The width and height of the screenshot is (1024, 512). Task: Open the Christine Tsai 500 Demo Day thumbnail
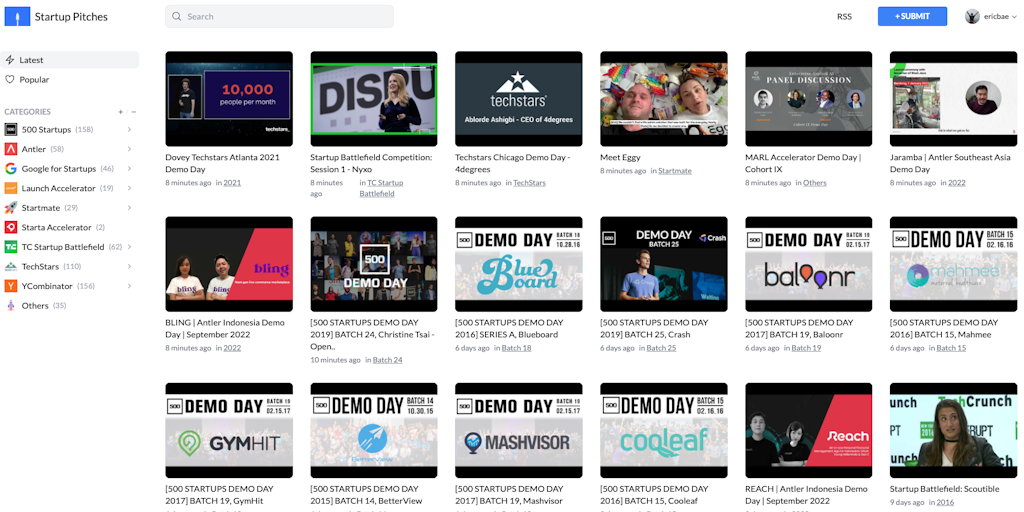pyautogui.click(x=374, y=264)
